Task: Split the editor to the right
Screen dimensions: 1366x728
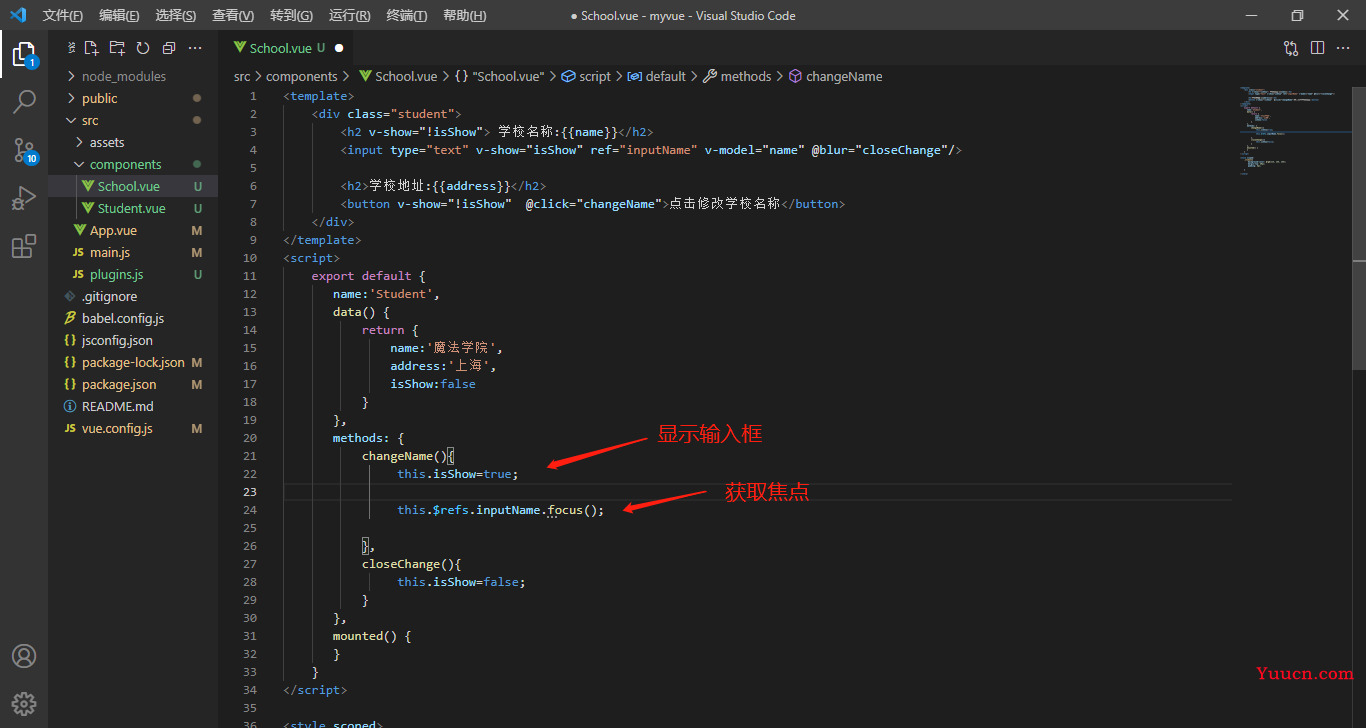Action: [1317, 48]
